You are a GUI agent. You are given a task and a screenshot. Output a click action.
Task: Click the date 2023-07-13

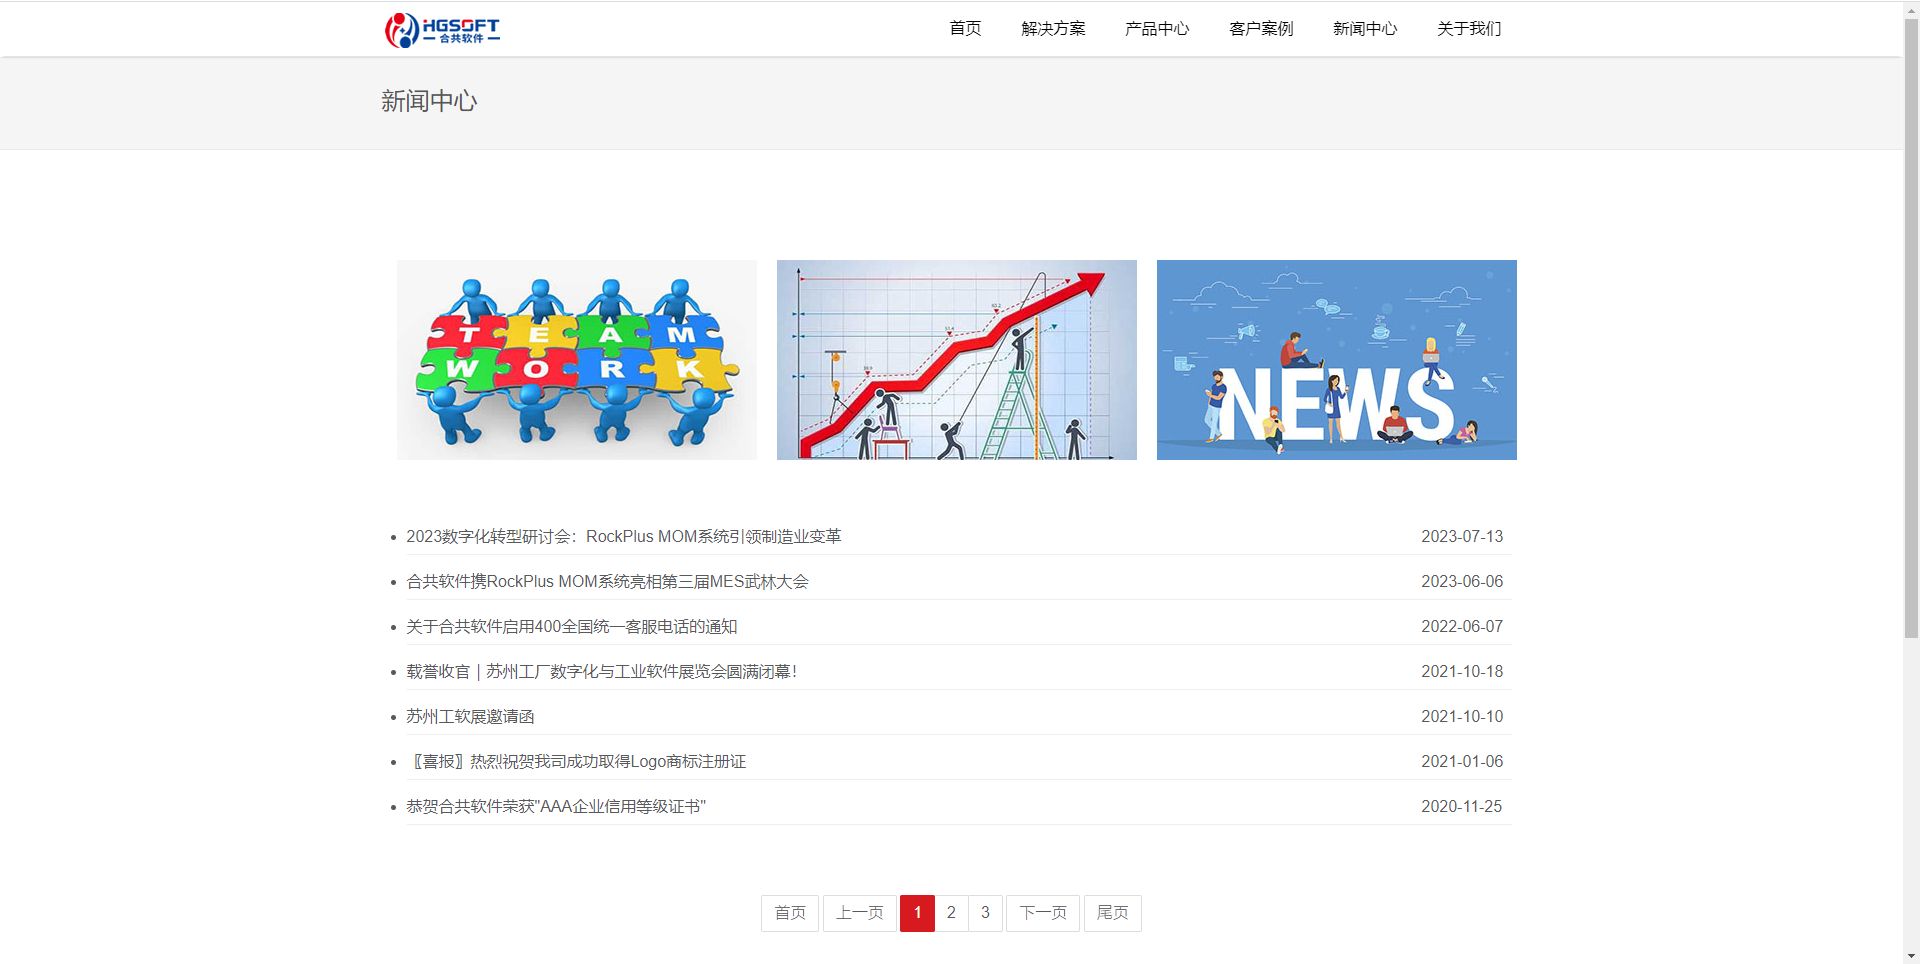pos(1462,537)
